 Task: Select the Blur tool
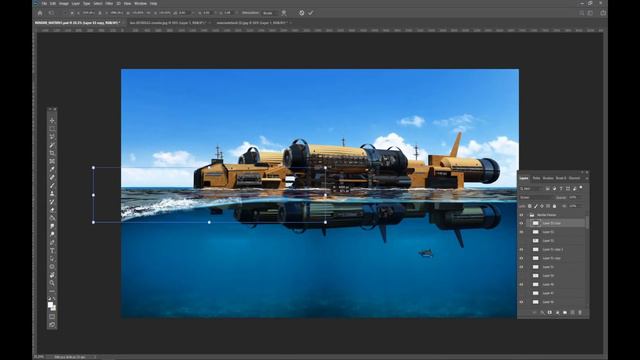(x=52, y=226)
